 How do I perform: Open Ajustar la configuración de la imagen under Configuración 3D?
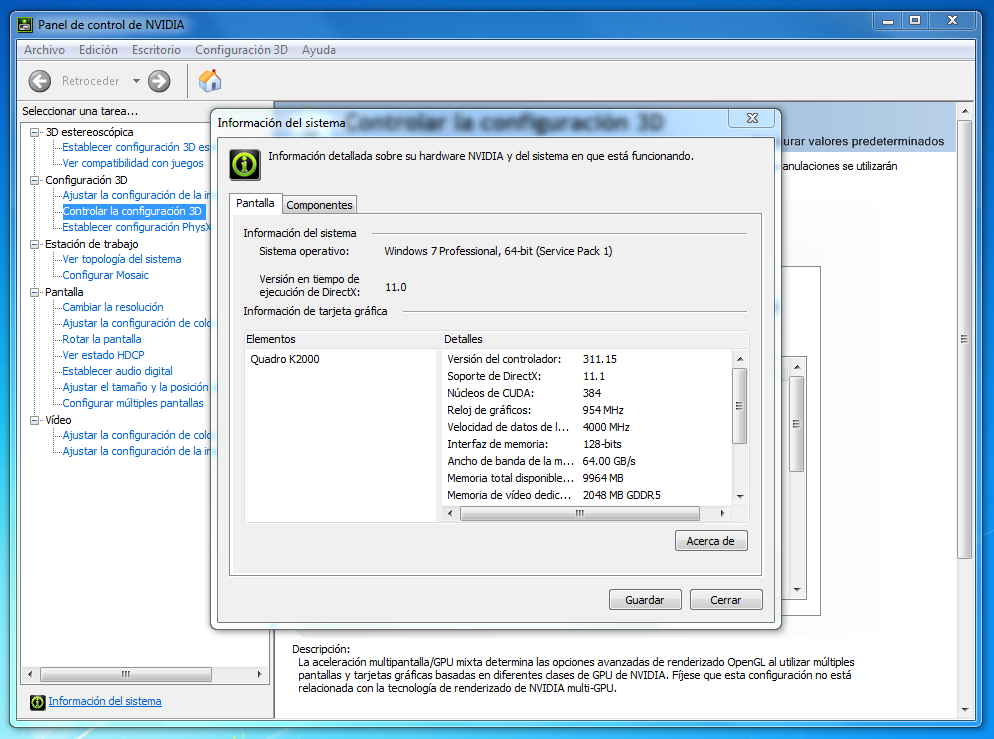tap(136, 195)
